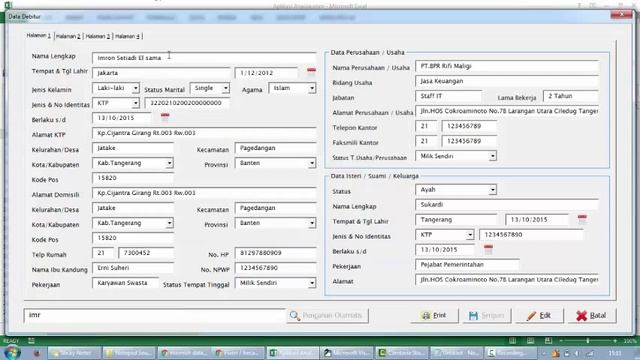Click Lama Bekerja field showing 2 Tahun
Screen dimensions: 640x360
coord(571,96)
